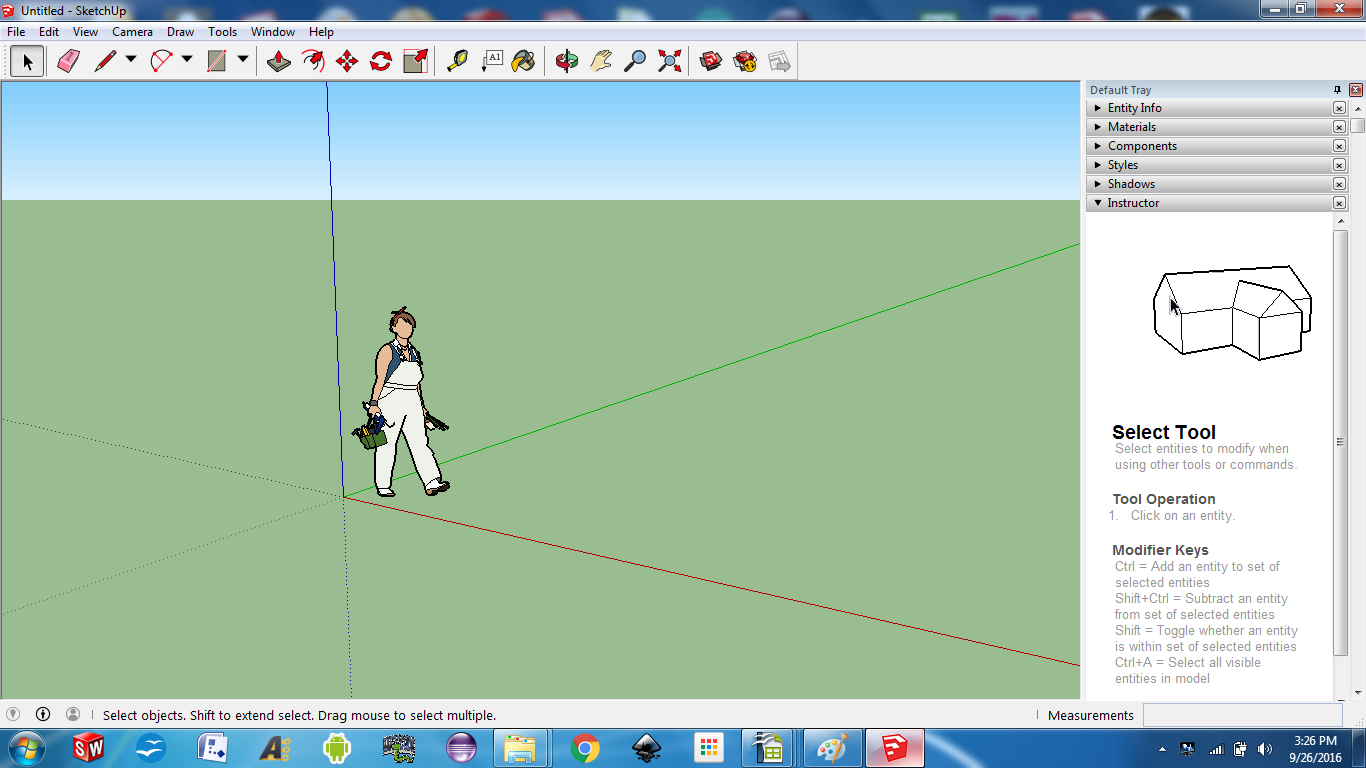Image resolution: width=1366 pixels, height=768 pixels.
Task: Open the Help menu
Action: 321,32
